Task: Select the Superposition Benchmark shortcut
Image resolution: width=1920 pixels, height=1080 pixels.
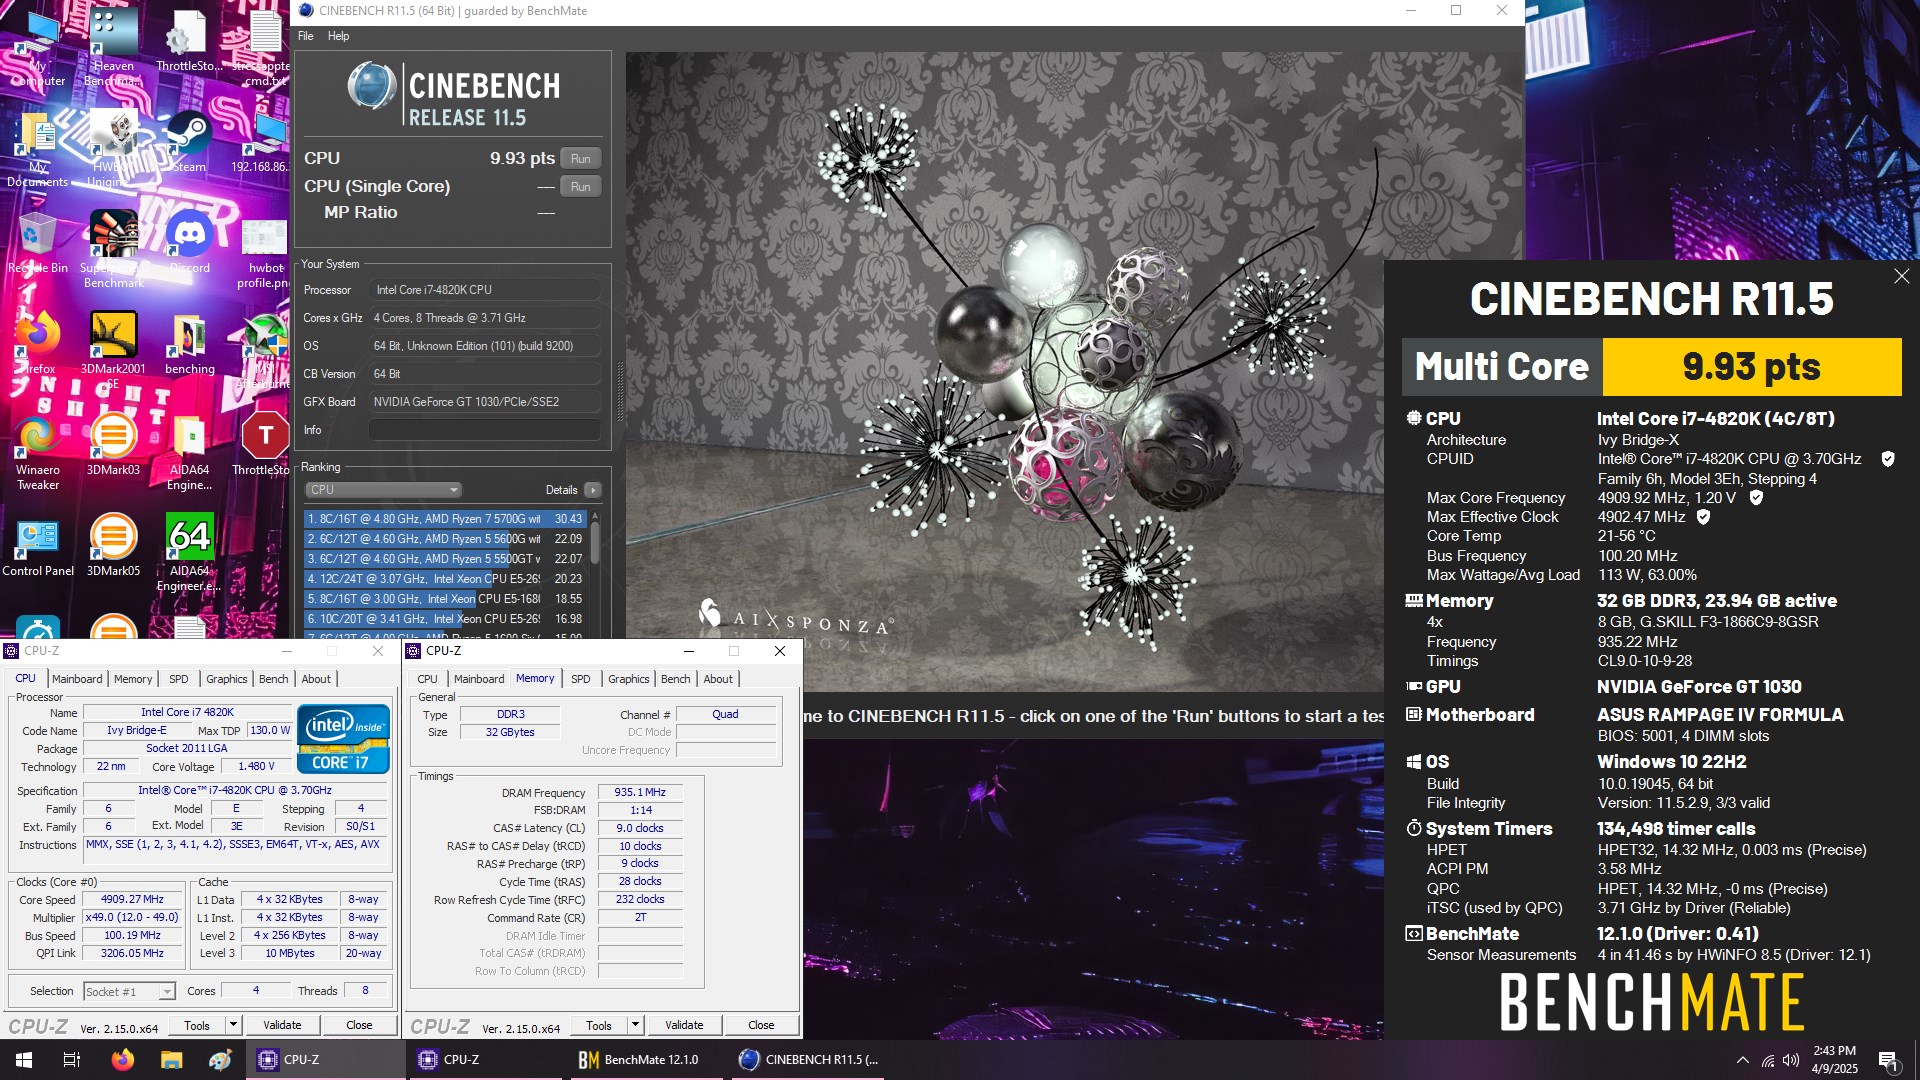Action: pyautogui.click(x=113, y=248)
